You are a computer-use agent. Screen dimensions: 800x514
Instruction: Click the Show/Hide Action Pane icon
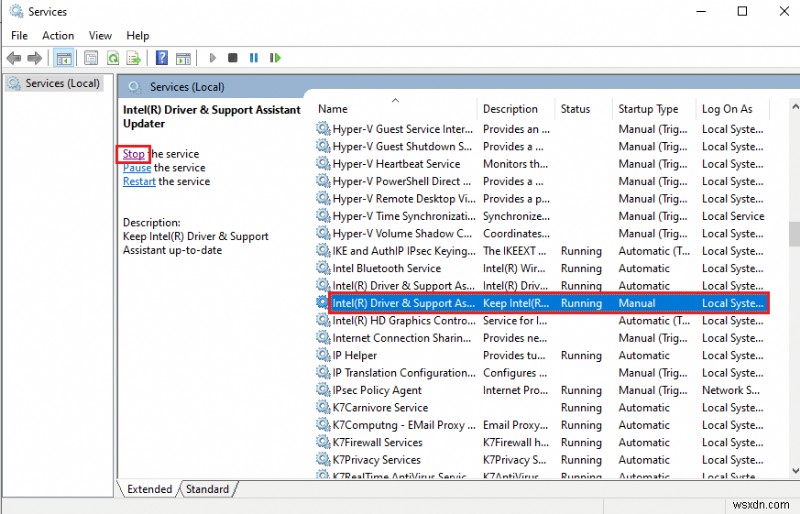pos(183,58)
